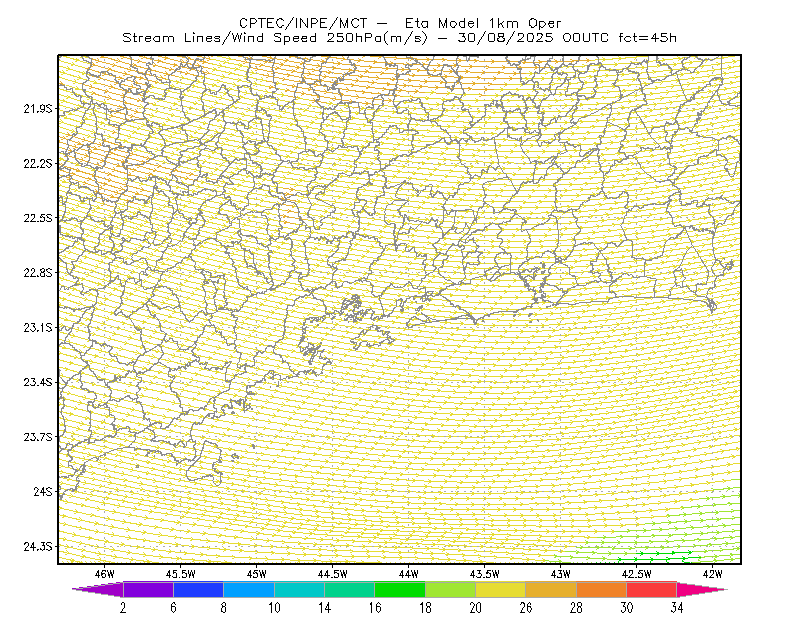Screen dimensions: 800x618
Task: Click legend value 10
Action: pyautogui.click(x=274, y=608)
